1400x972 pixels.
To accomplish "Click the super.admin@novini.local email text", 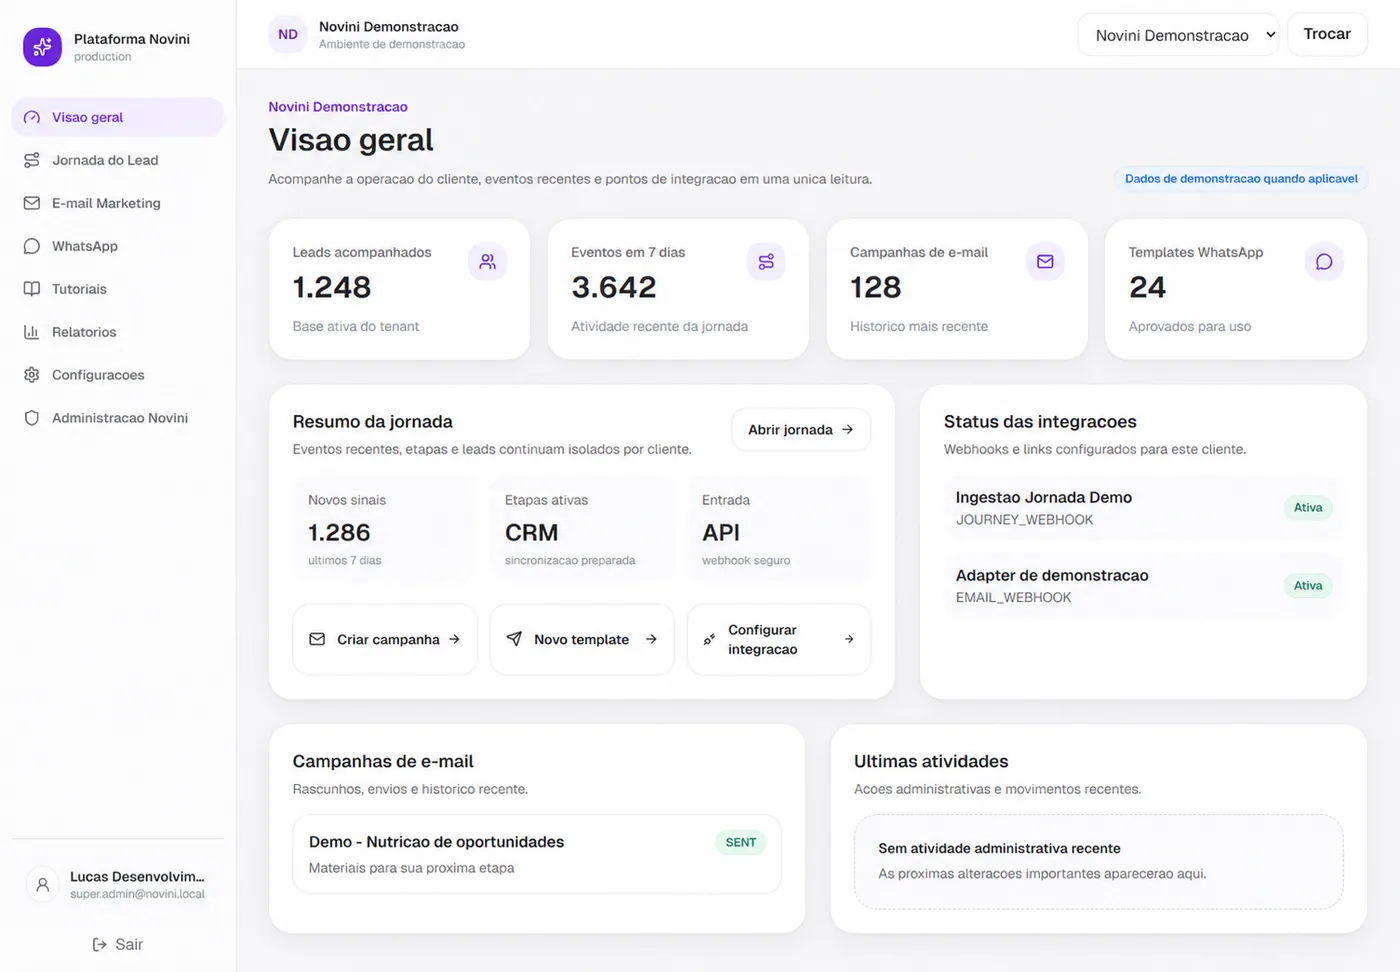I will (137, 895).
